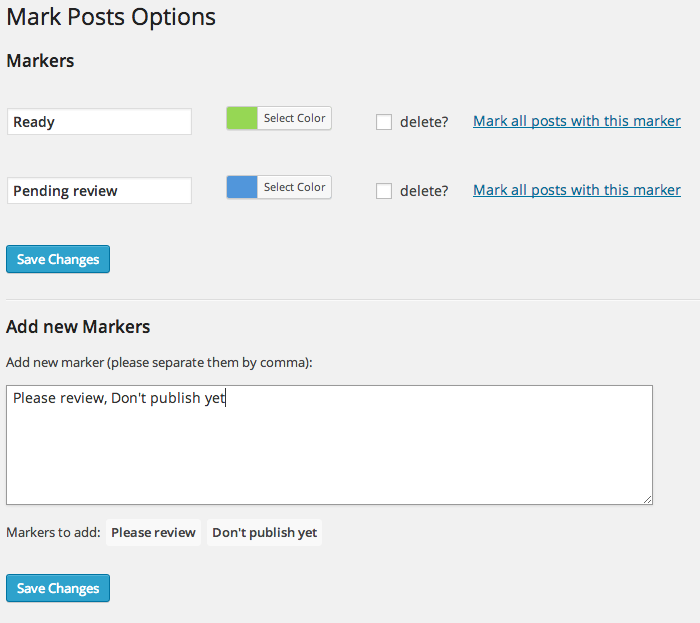700x623 pixels.
Task: Open Select Color for Pending review marker
Action: pos(294,187)
